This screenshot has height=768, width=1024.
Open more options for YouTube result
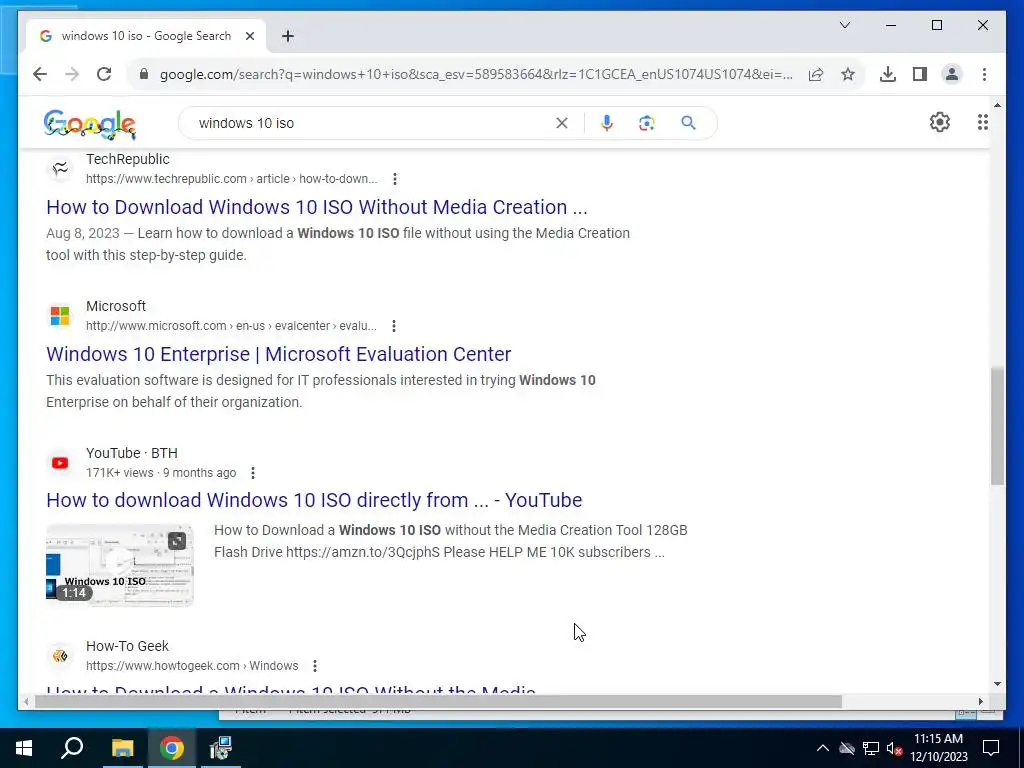[253, 473]
